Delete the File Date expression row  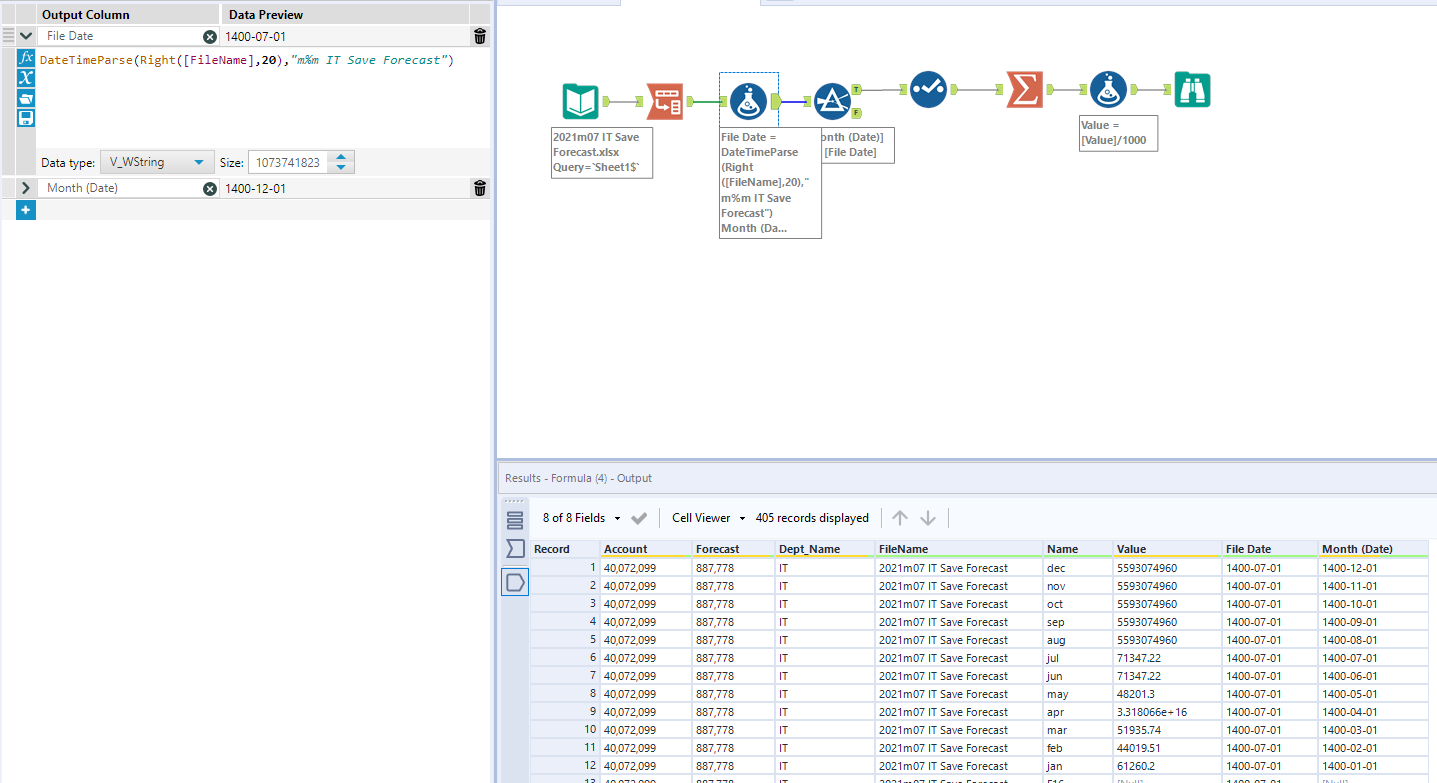480,36
